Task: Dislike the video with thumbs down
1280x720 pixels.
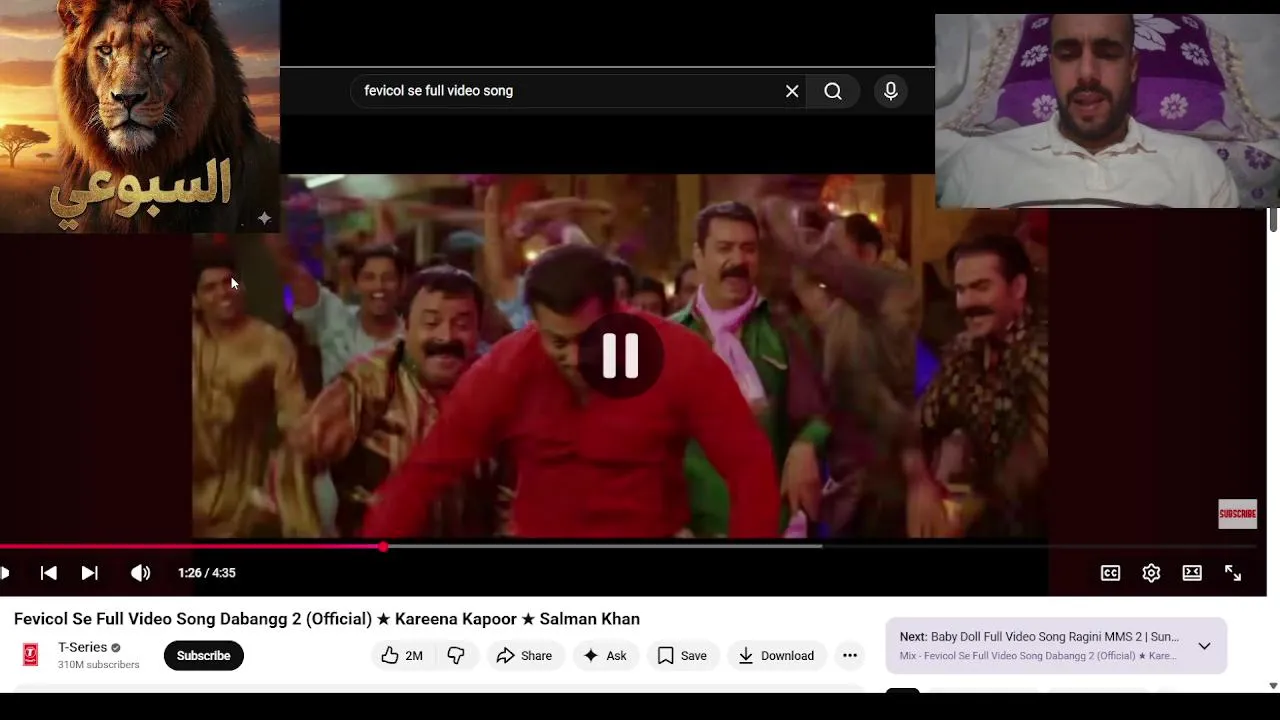Action: coord(456,656)
